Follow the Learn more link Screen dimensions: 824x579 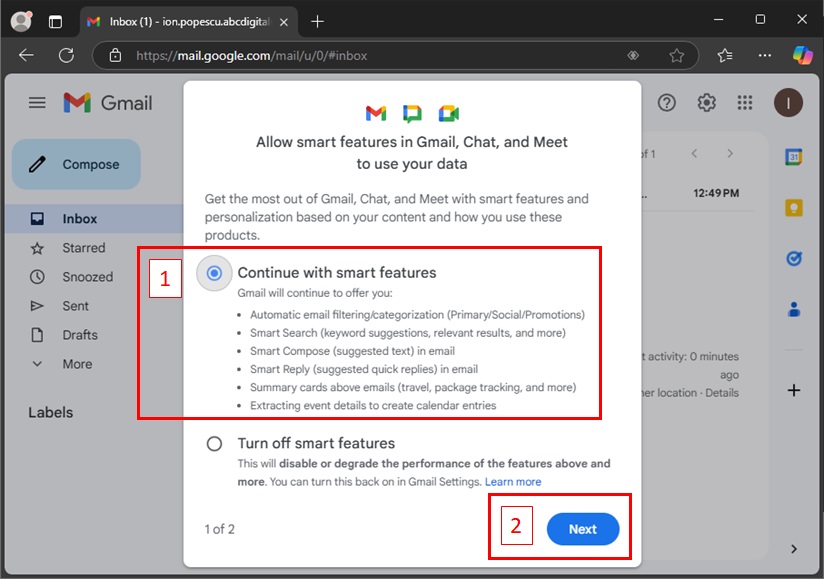tap(513, 482)
